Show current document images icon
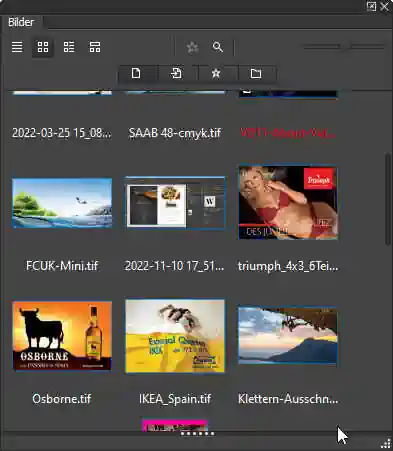The image size is (393, 451). click(x=136, y=73)
